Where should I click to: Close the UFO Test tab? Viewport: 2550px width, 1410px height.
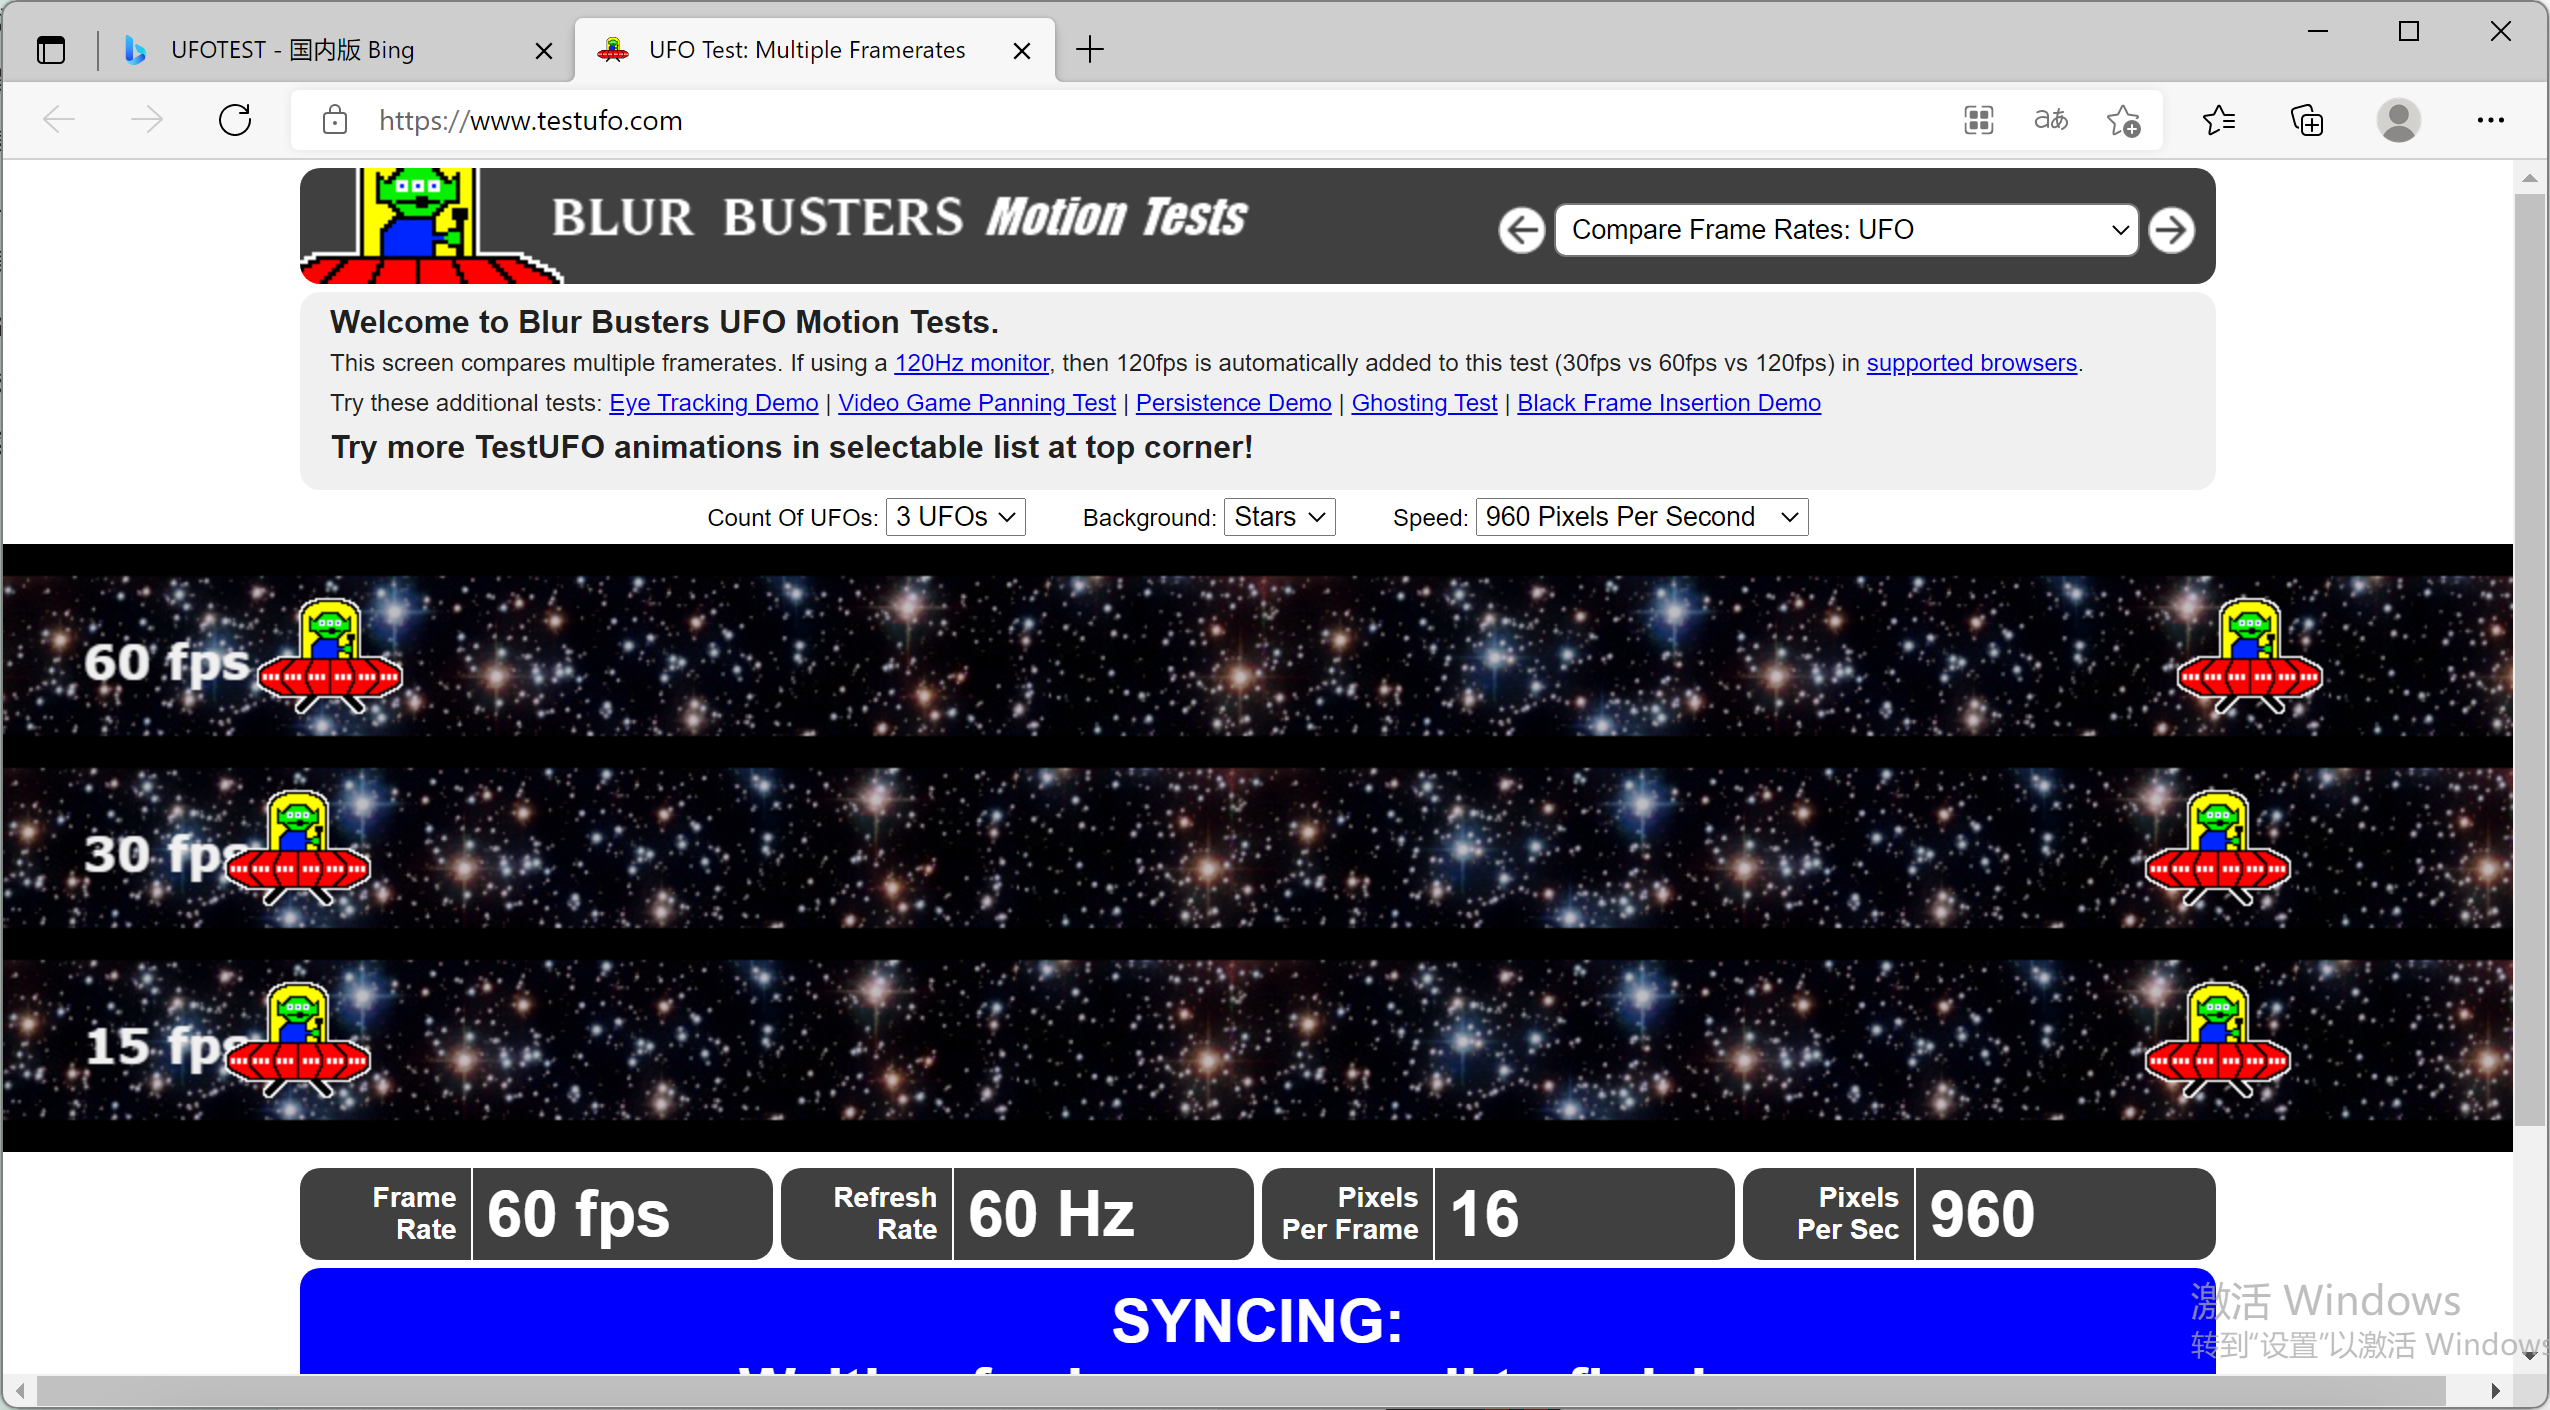tap(1021, 50)
